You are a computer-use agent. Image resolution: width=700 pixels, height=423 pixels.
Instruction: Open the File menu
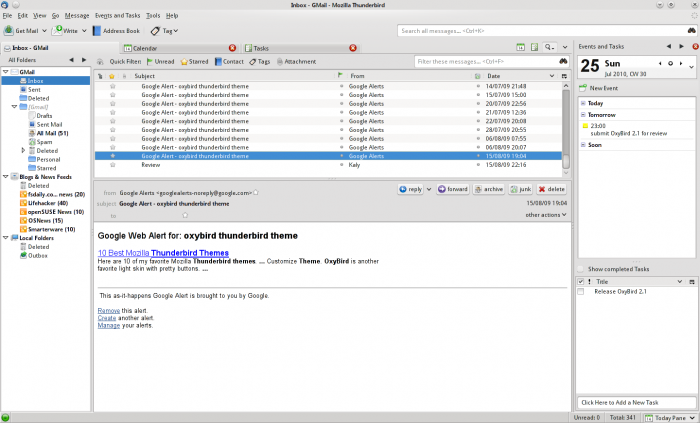click(x=7, y=16)
